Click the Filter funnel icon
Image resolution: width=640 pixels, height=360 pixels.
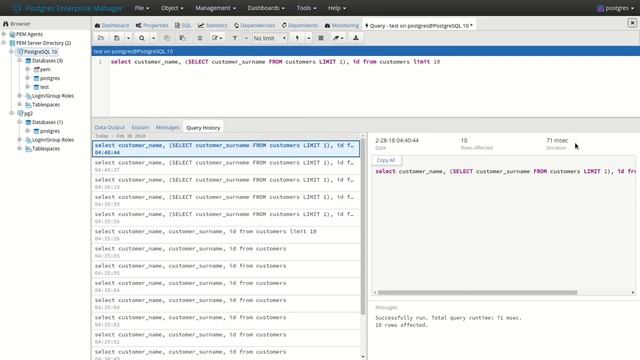tap(235, 38)
